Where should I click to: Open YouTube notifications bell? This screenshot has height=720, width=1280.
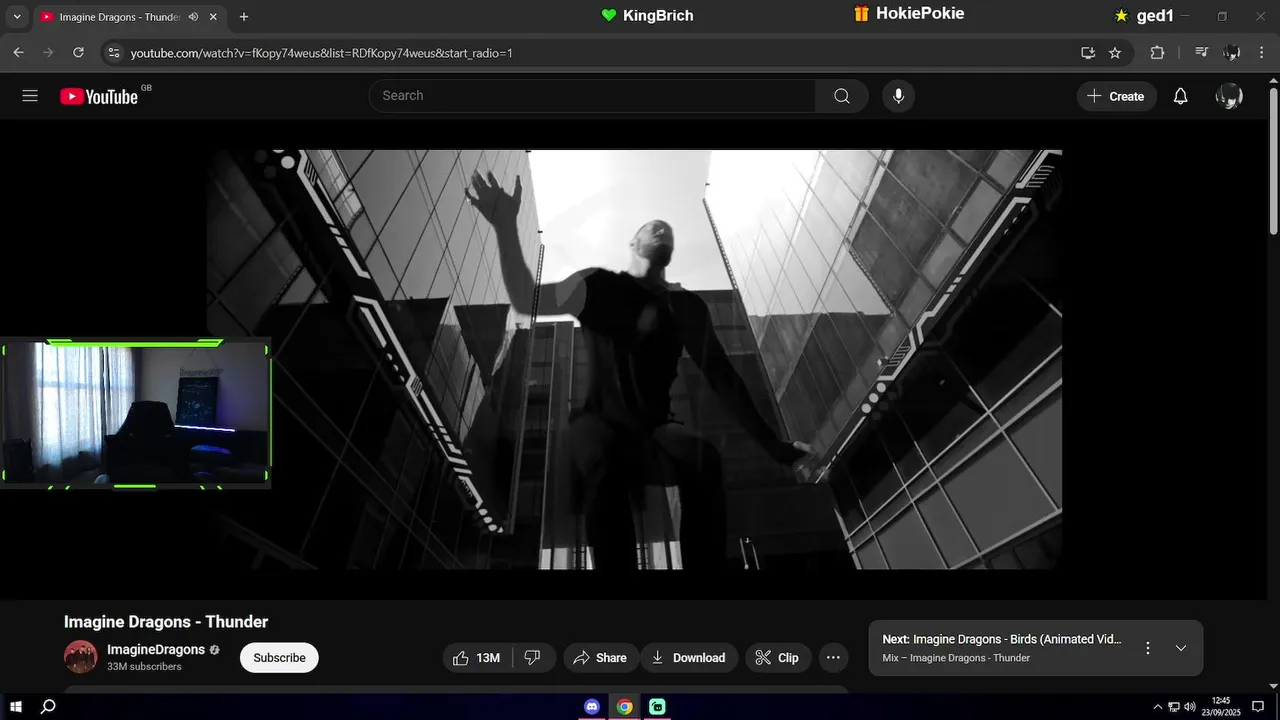1180,96
